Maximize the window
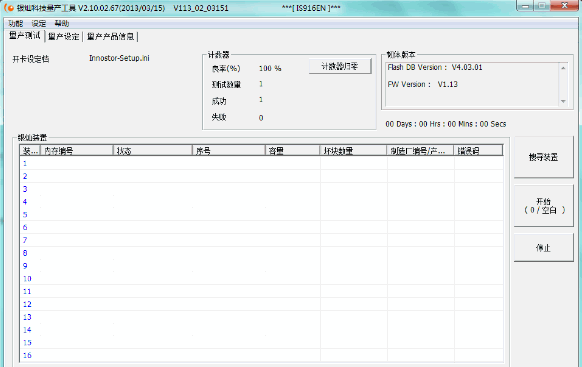This screenshot has width=582, height=367. (x=542, y=6)
